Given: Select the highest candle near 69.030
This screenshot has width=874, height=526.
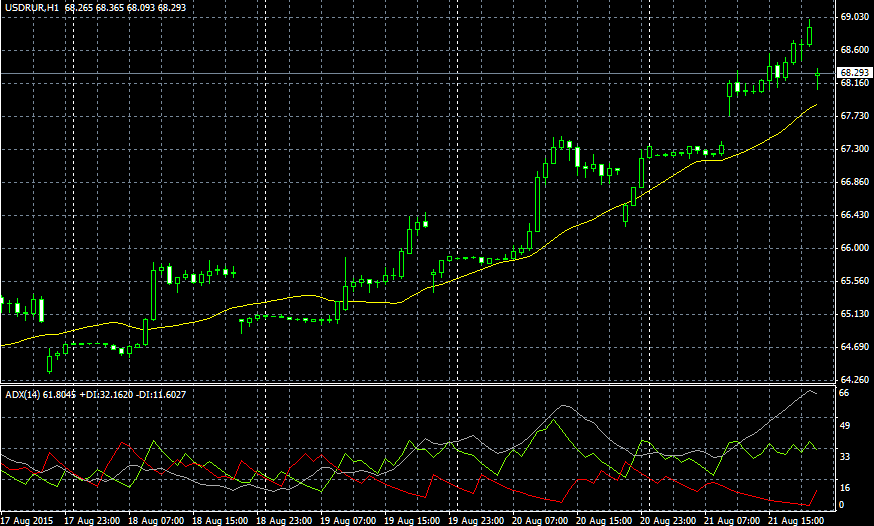Looking at the screenshot, I should (809, 35).
